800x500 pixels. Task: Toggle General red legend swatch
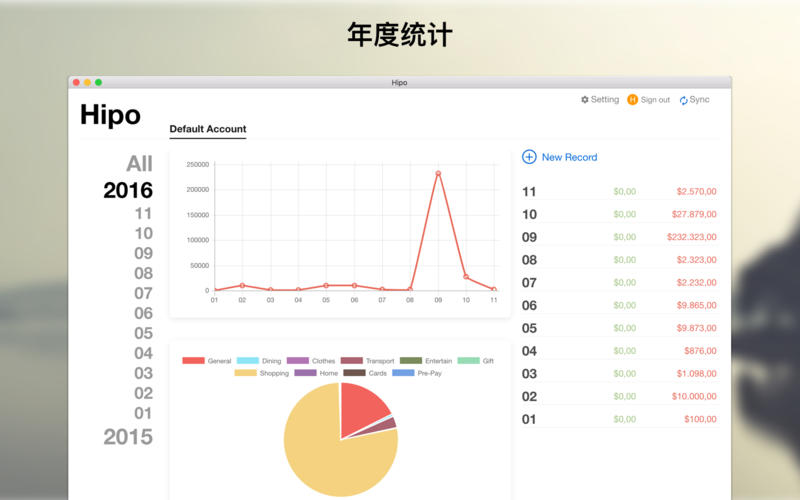[193, 361]
